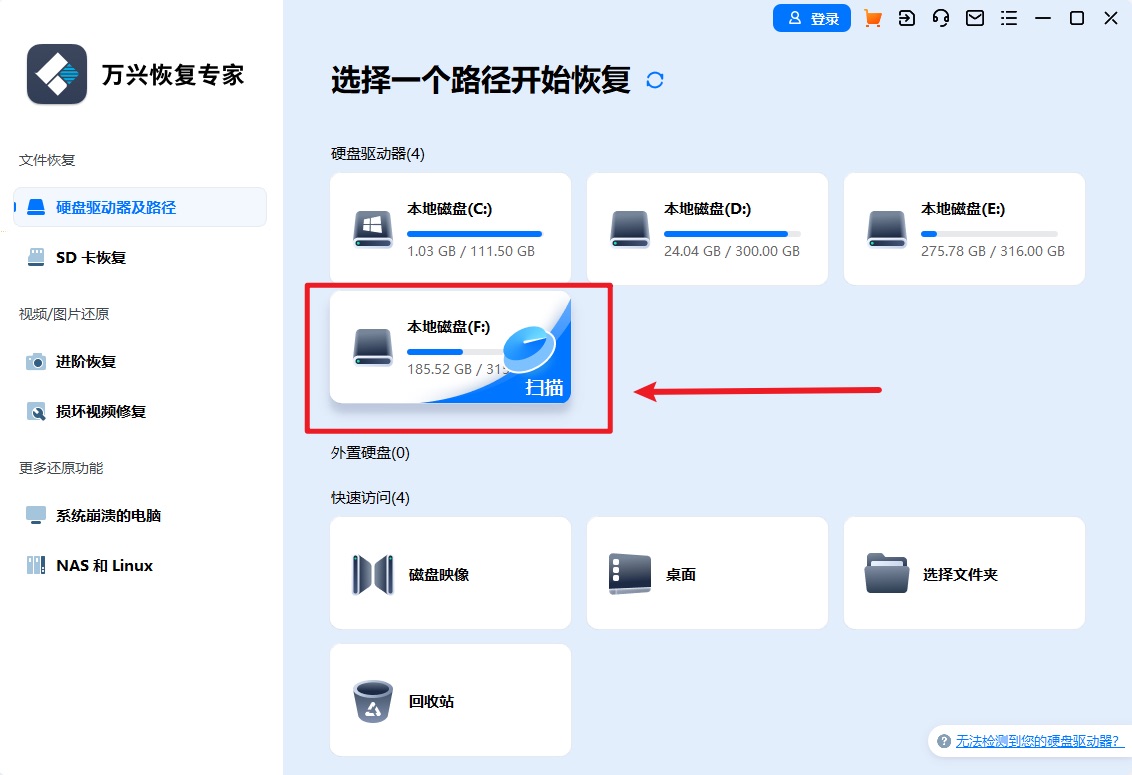Click the 万兴恢复专家 logo icon
Screen dimensions: 1132x775
click(57, 74)
